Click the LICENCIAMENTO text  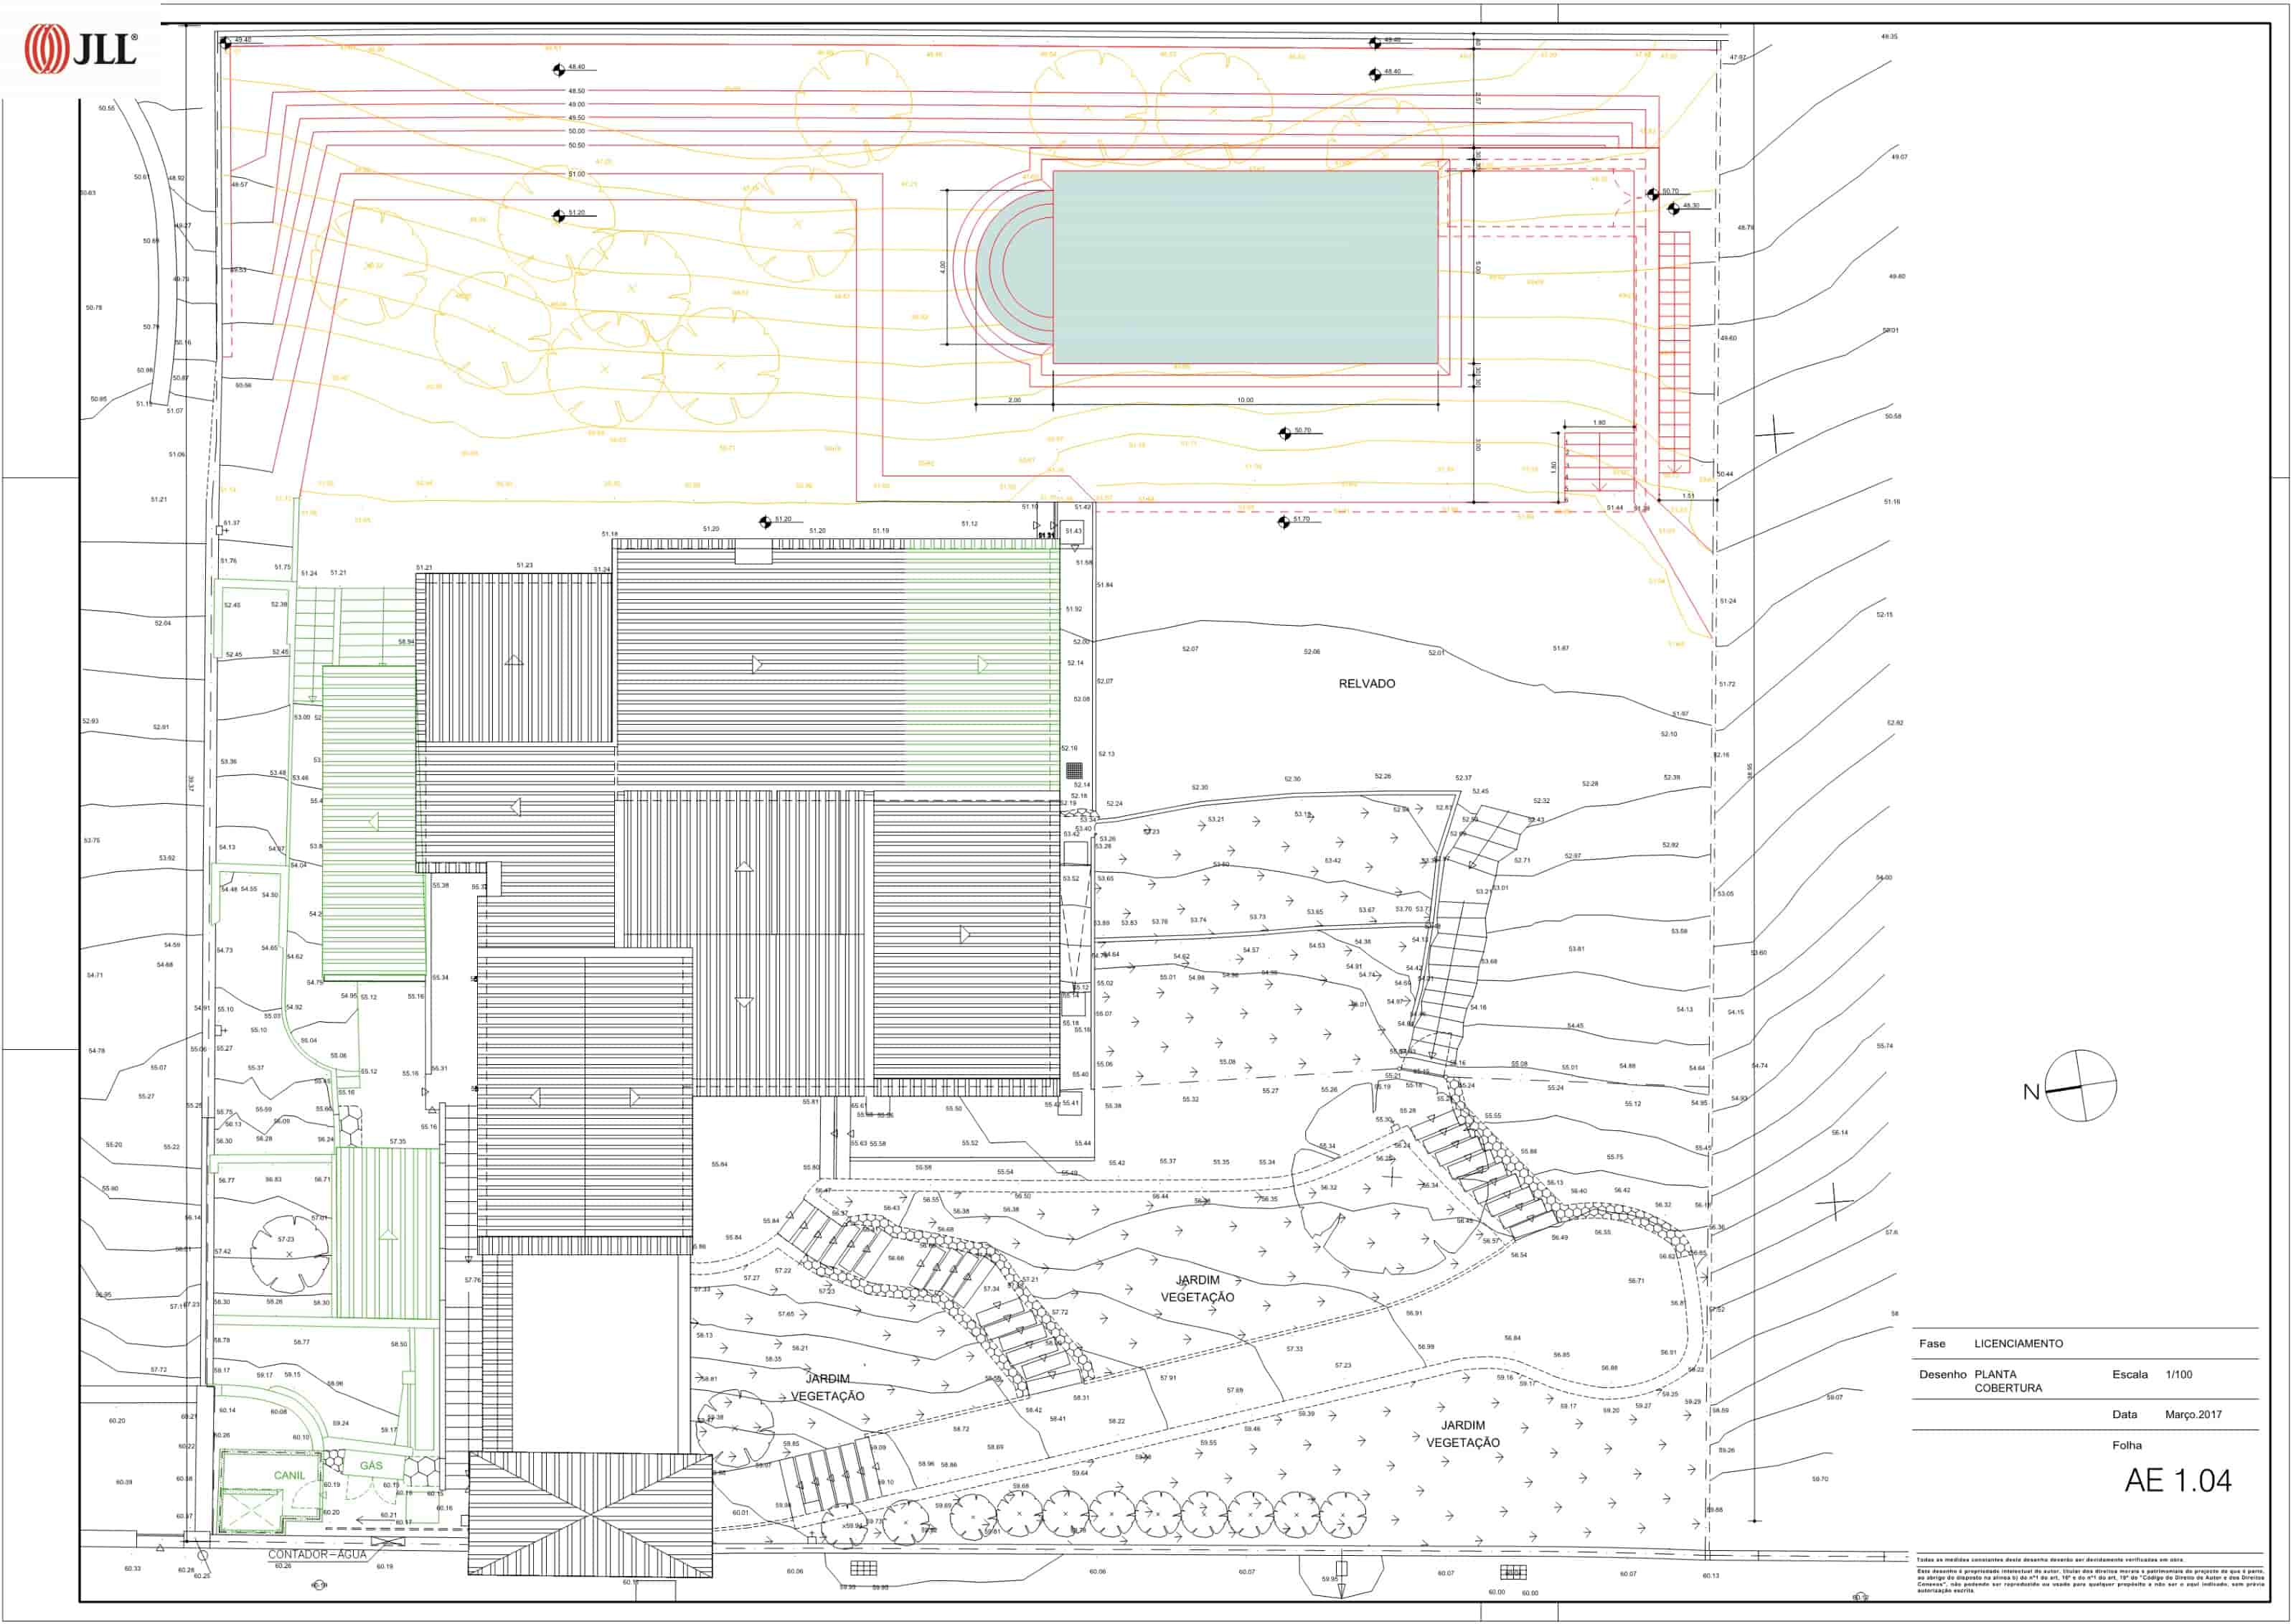[2018, 1344]
